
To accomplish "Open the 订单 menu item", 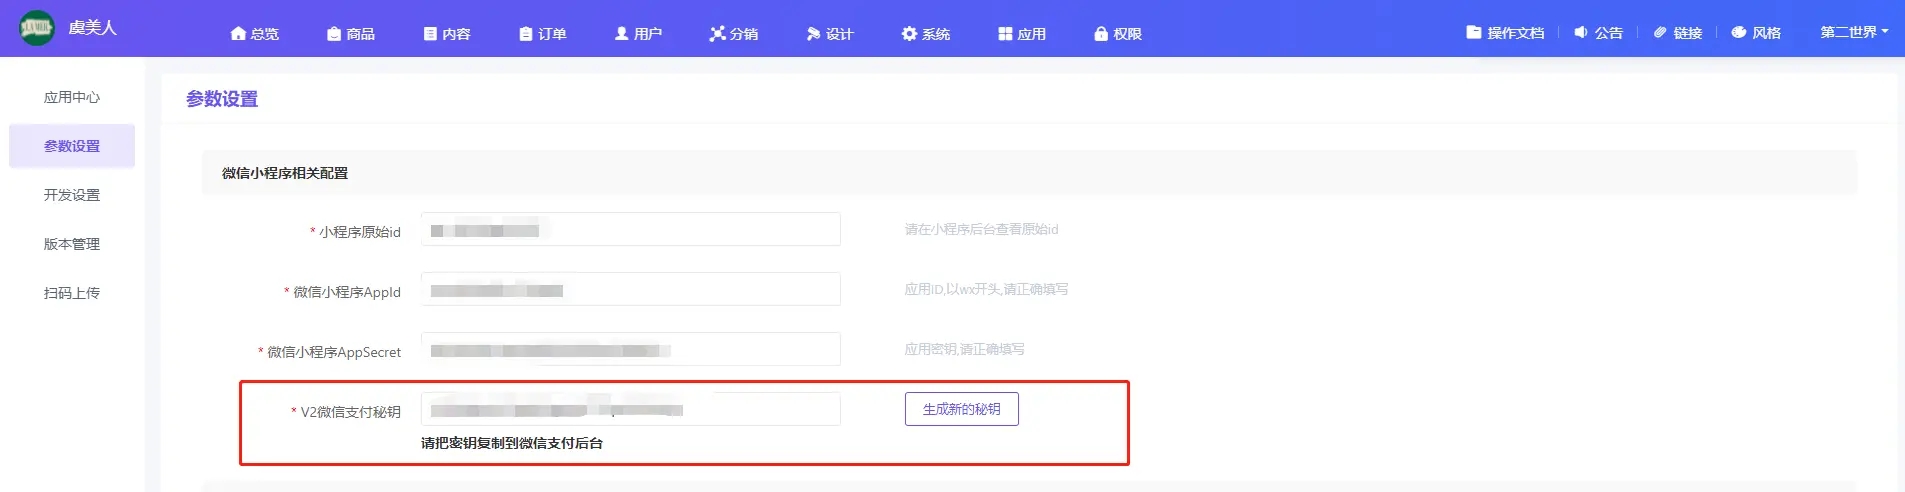I will click(x=543, y=34).
